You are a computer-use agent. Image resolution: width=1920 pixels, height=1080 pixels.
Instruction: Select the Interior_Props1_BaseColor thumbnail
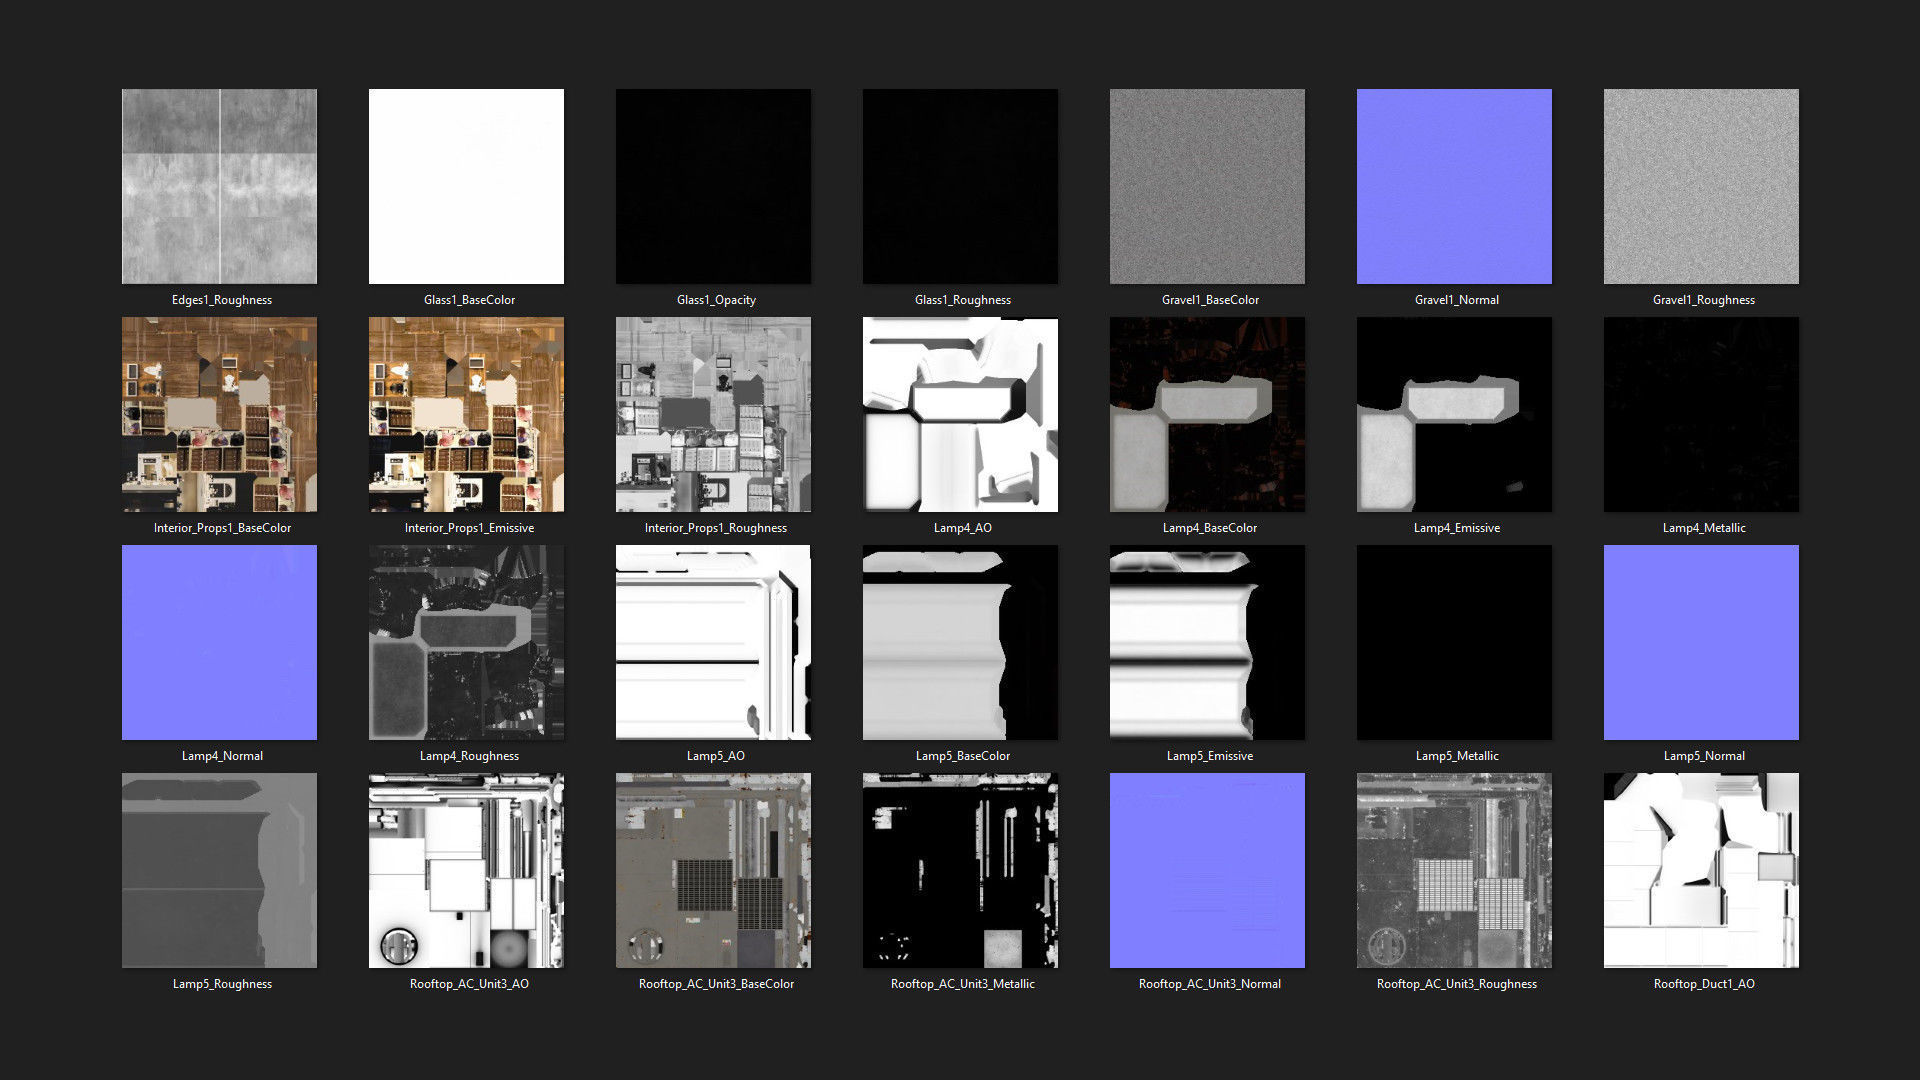point(219,414)
